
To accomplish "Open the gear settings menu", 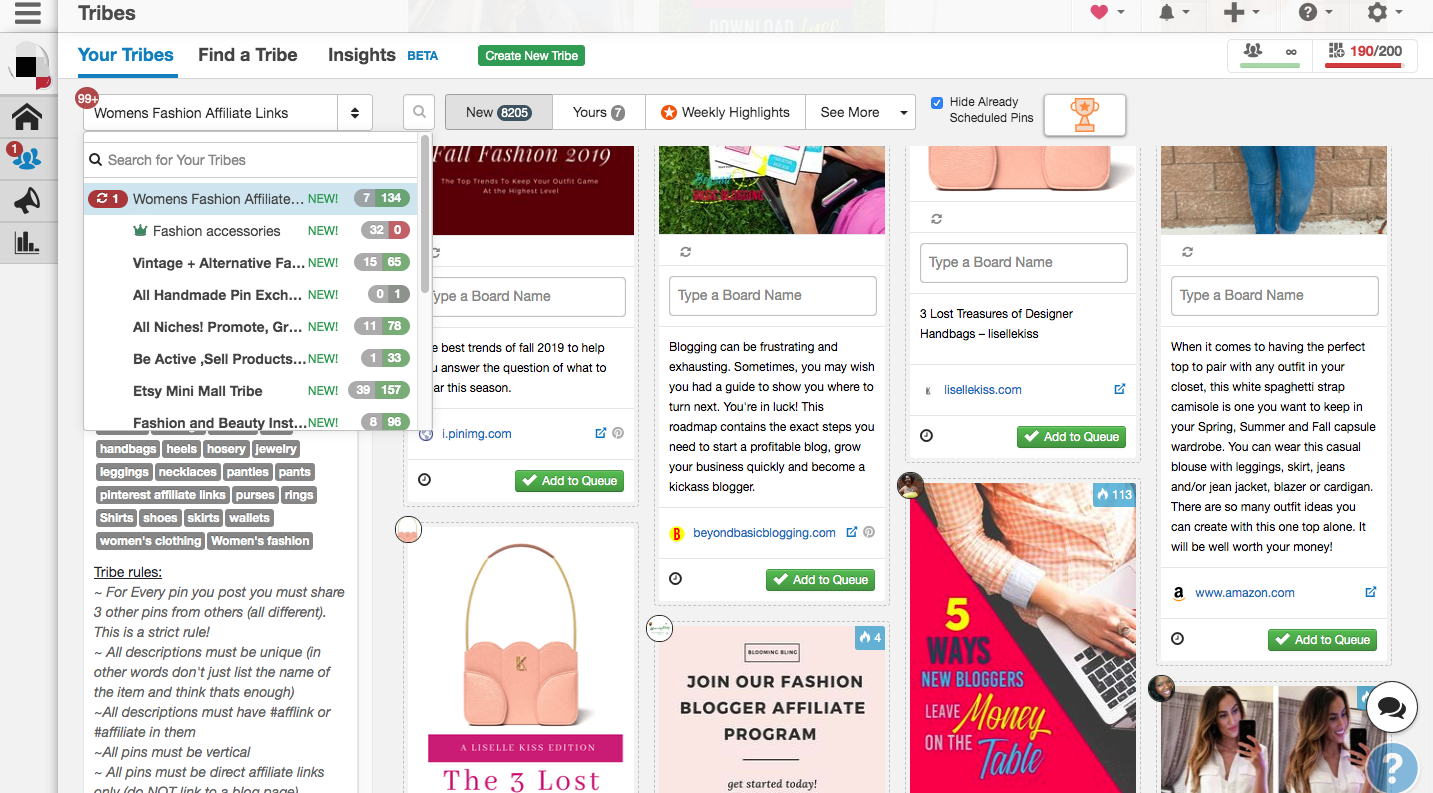I will [x=1385, y=13].
